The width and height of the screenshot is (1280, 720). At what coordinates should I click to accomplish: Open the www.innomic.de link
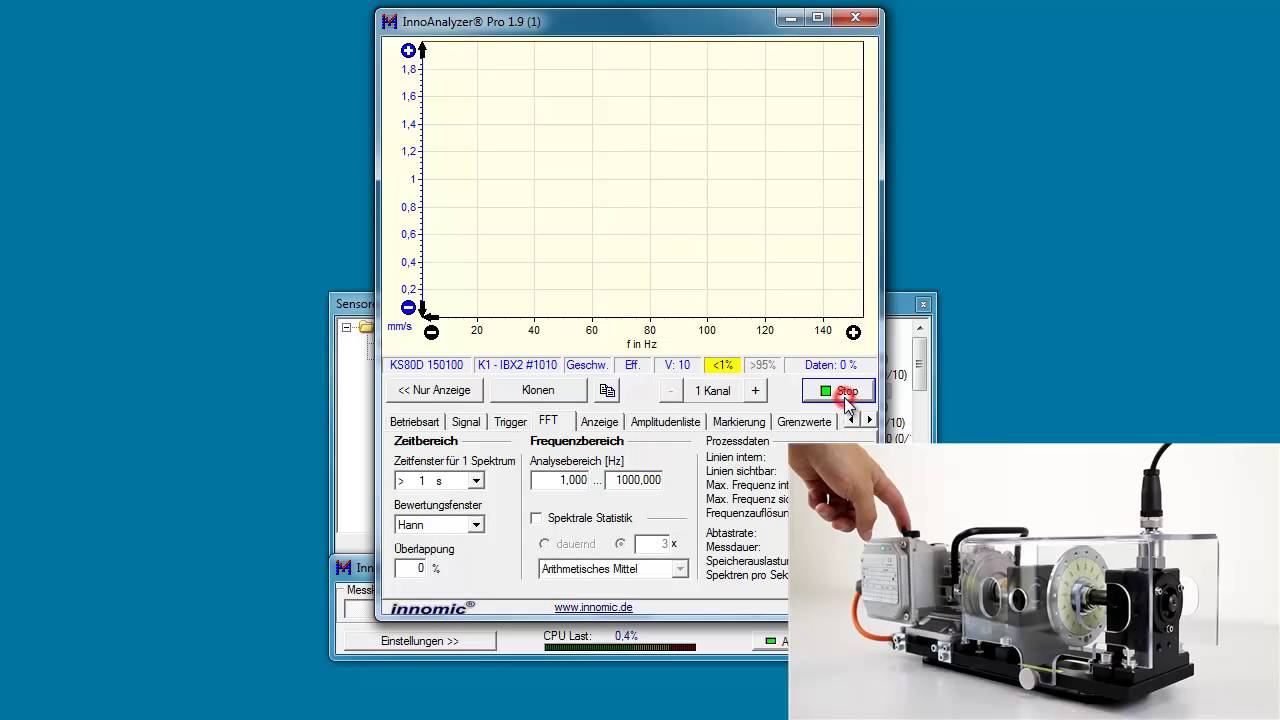(593, 607)
